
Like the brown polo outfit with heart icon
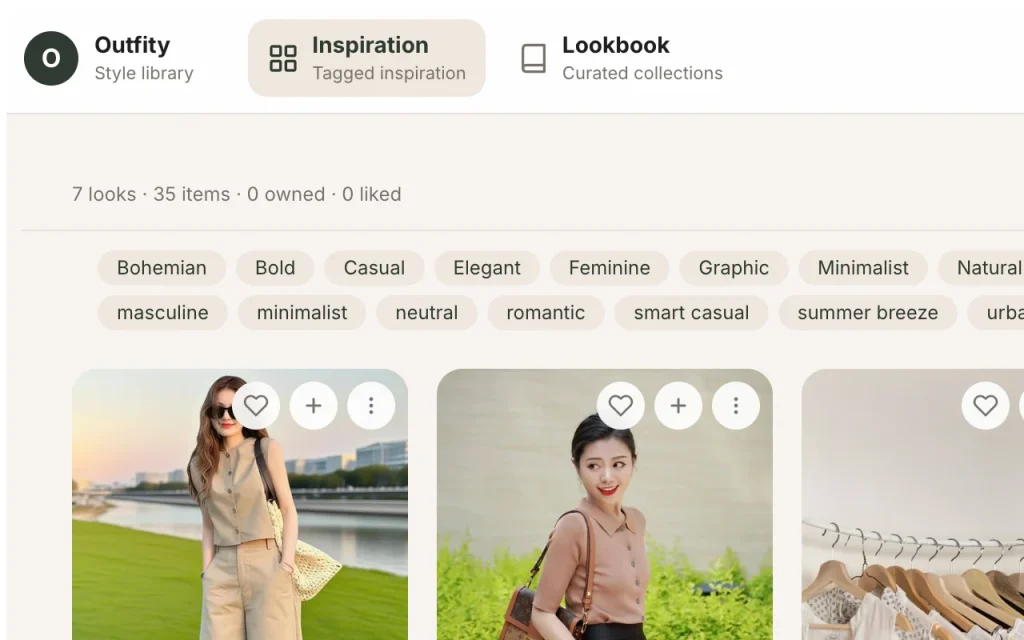(620, 406)
